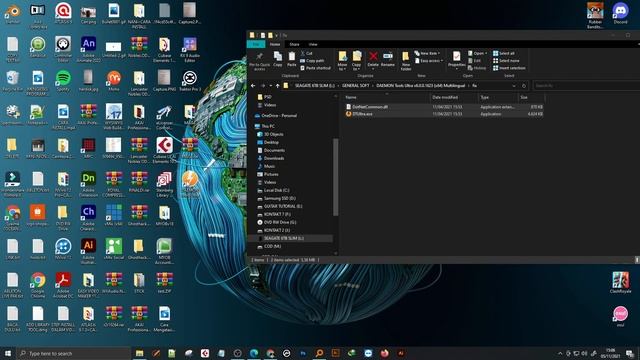The height and width of the screenshot is (360, 640).
Task: Sort files by the Size column
Action: tap(531, 97)
